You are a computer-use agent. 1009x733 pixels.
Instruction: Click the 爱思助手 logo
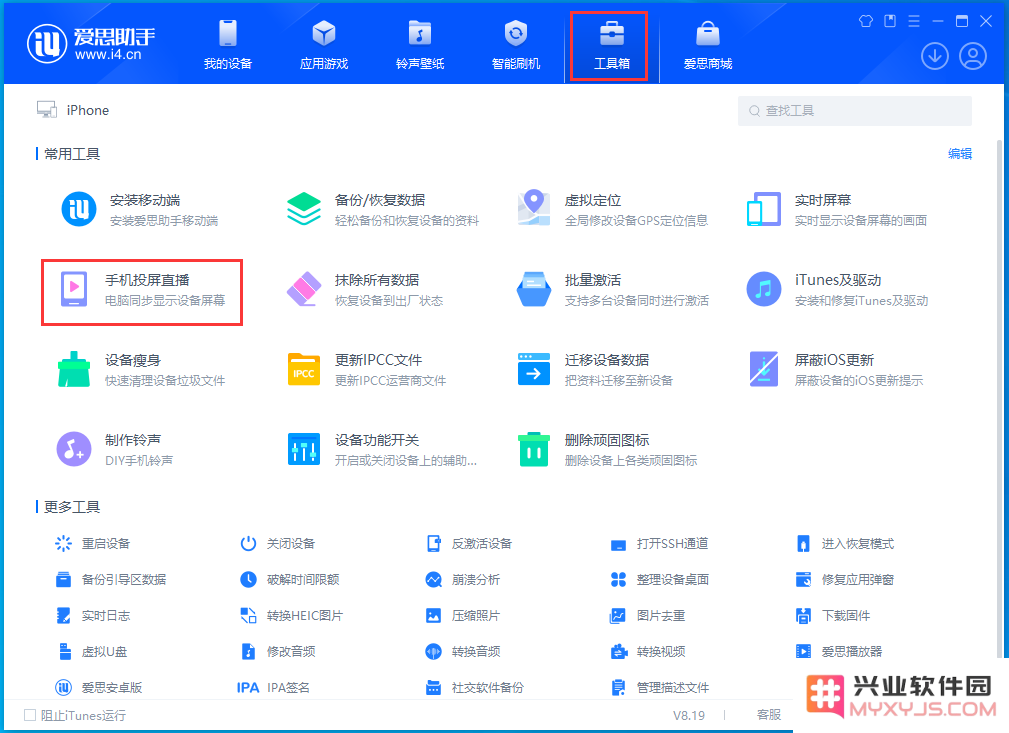pos(91,44)
